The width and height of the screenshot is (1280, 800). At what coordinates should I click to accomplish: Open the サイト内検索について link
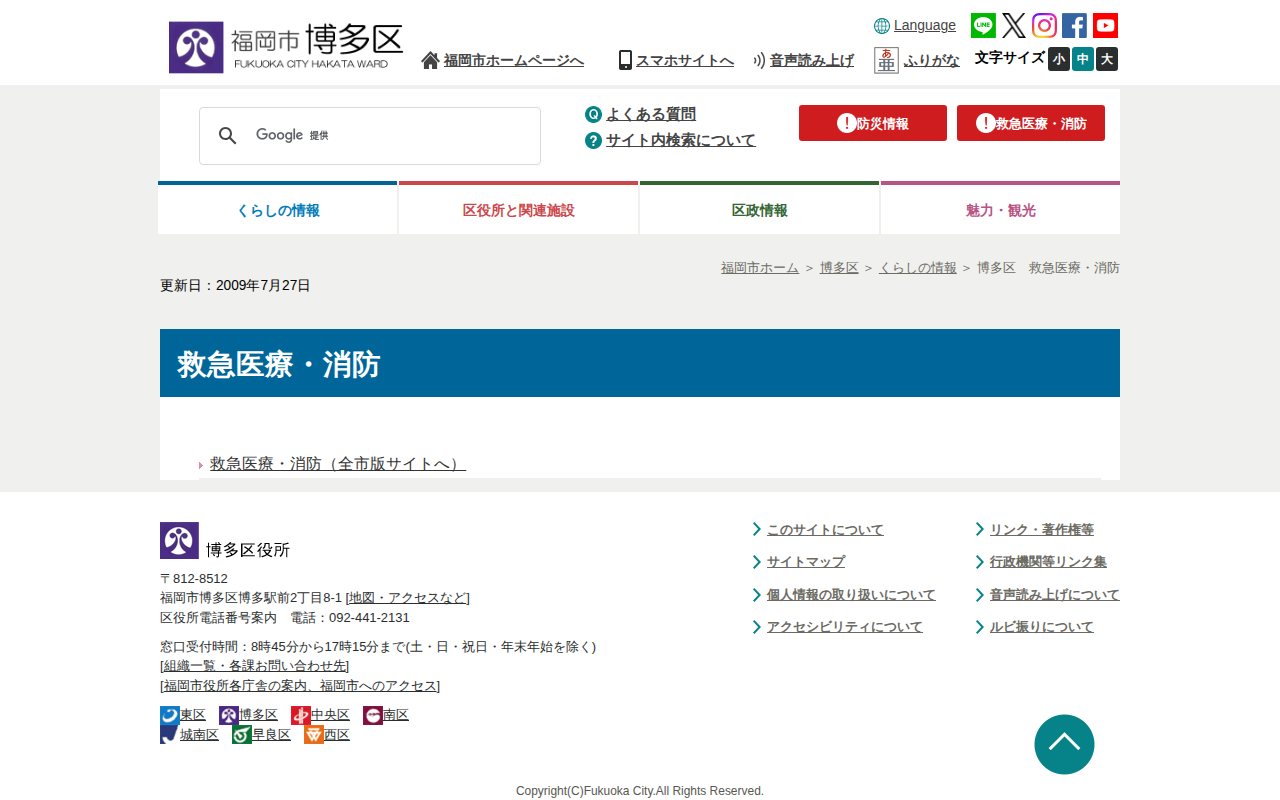tap(681, 140)
